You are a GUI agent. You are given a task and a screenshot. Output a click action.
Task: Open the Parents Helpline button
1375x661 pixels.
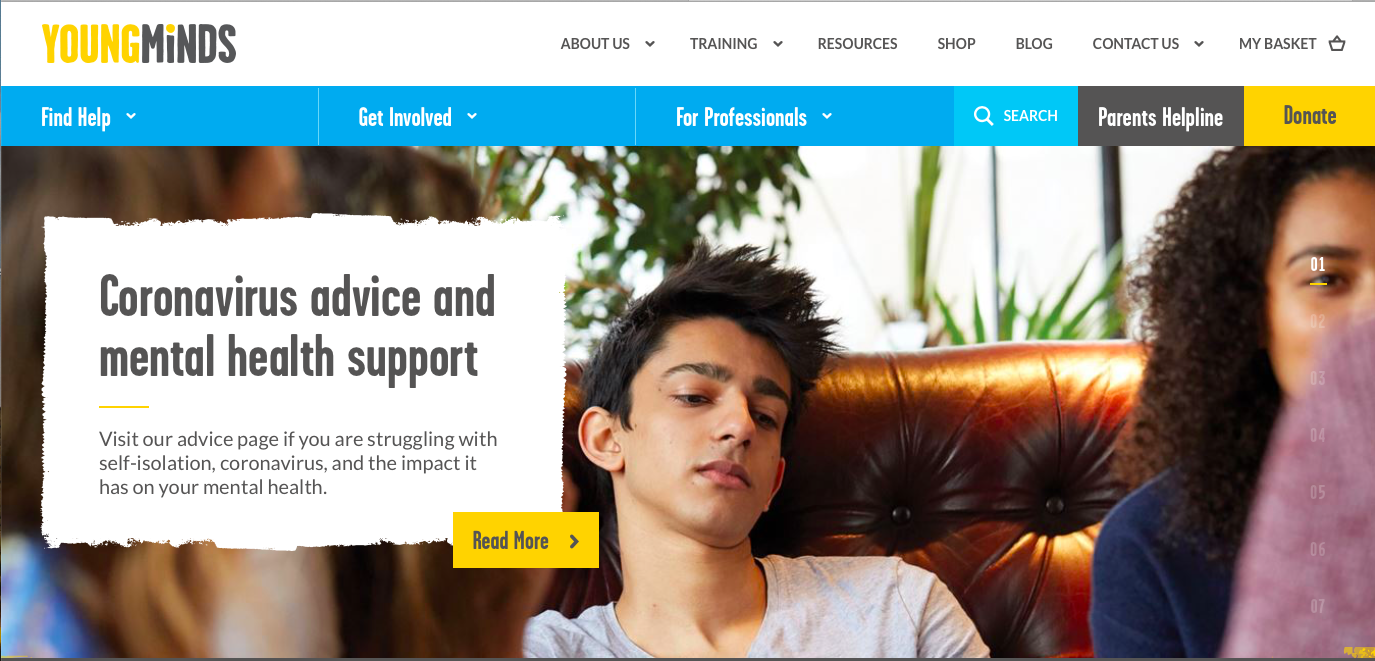1161,116
